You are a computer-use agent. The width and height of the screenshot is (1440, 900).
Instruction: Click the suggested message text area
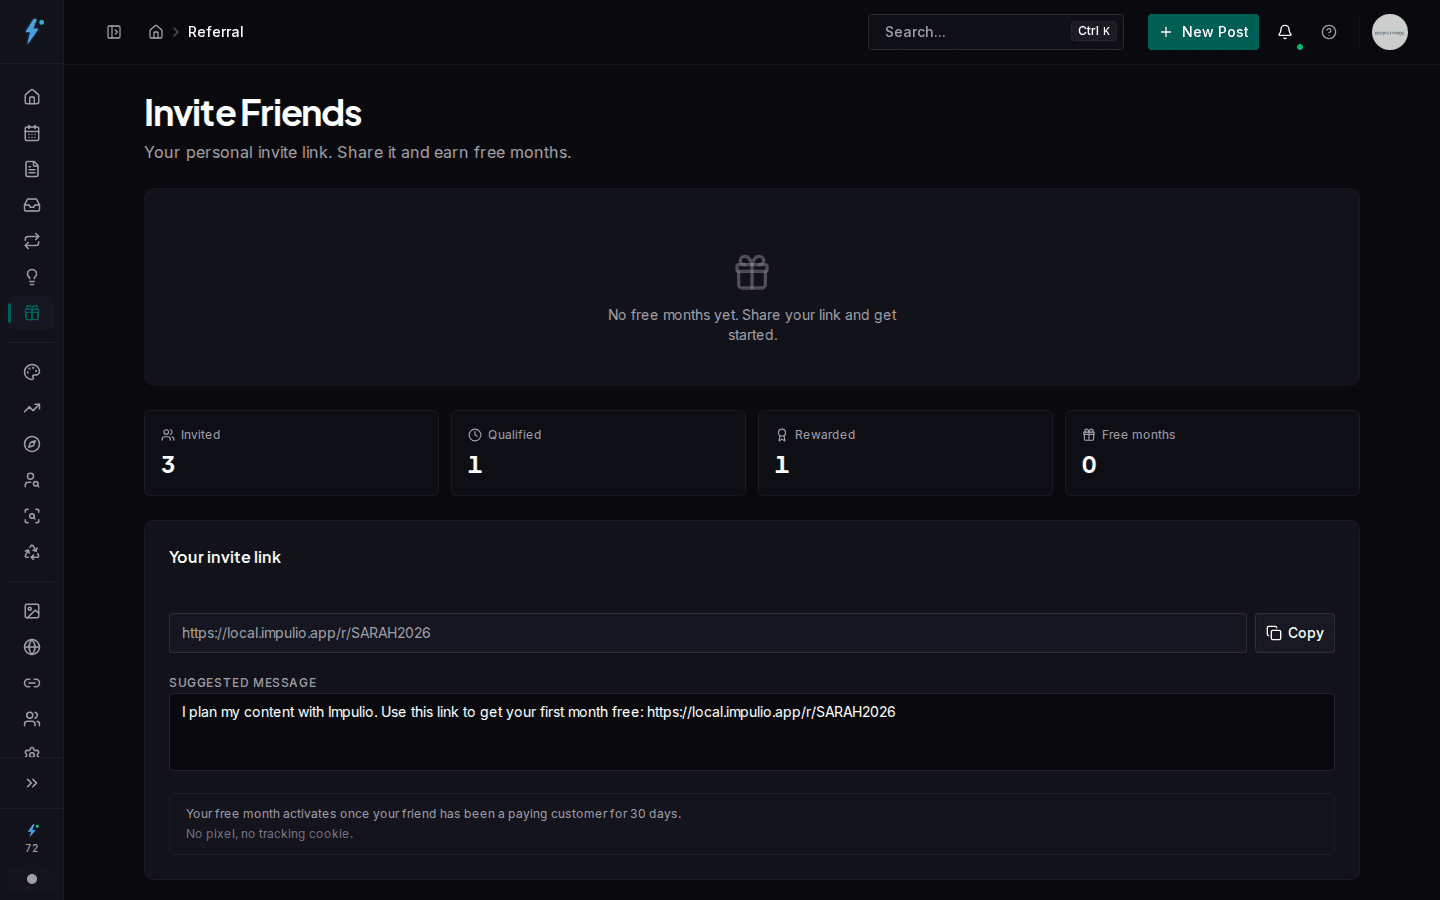(752, 732)
